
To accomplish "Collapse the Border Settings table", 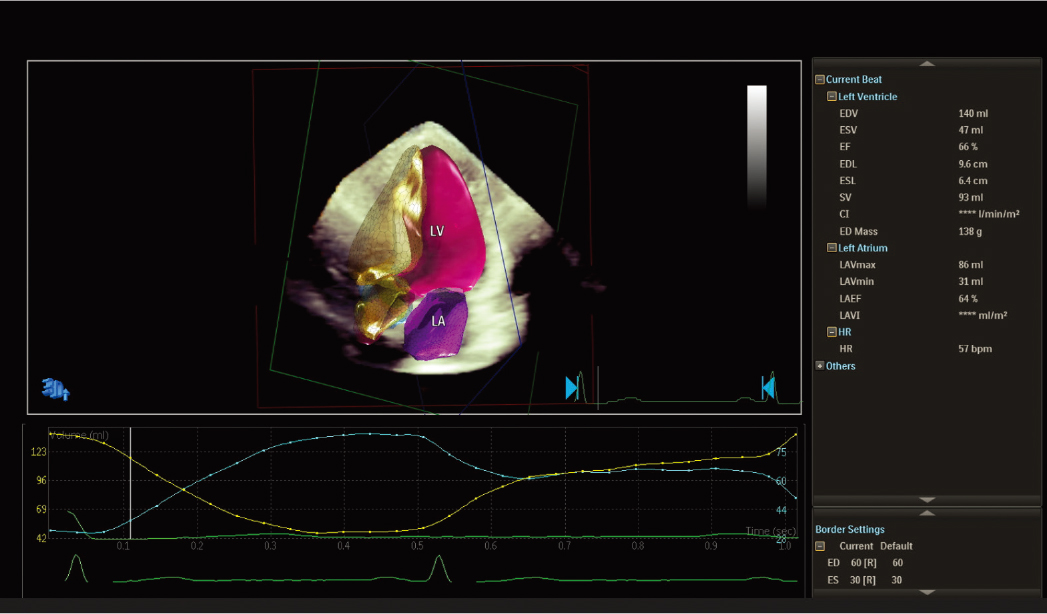I will pos(820,547).
